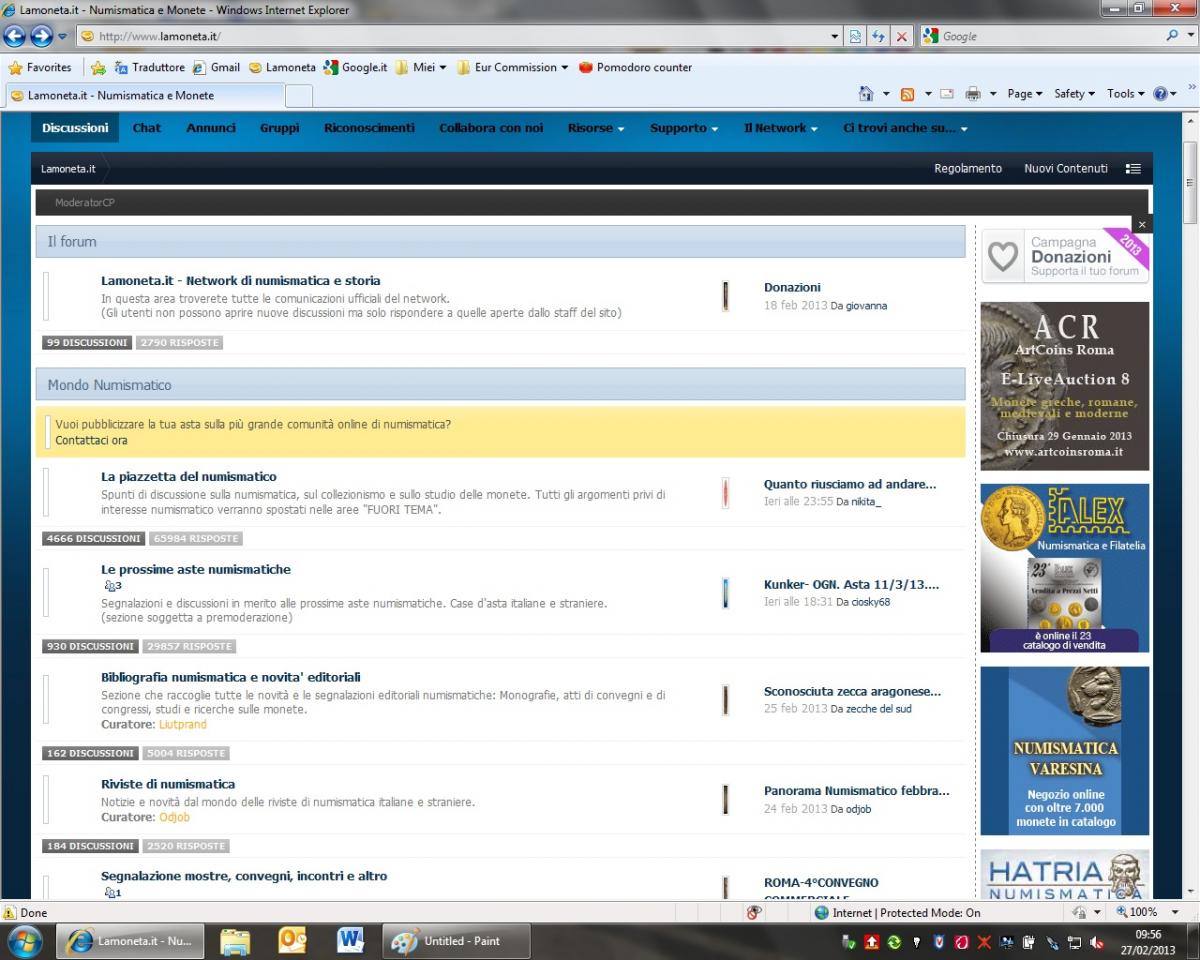Click the Read Mail envelope icon
Image resolution: width=1200 pixels, height=960 pixels.
pyautogui.click(x=946, y=94)
